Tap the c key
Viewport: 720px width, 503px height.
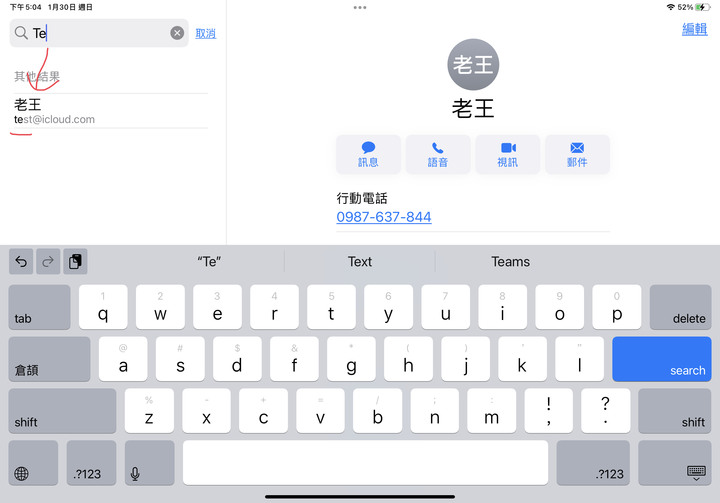pos(263,411)
